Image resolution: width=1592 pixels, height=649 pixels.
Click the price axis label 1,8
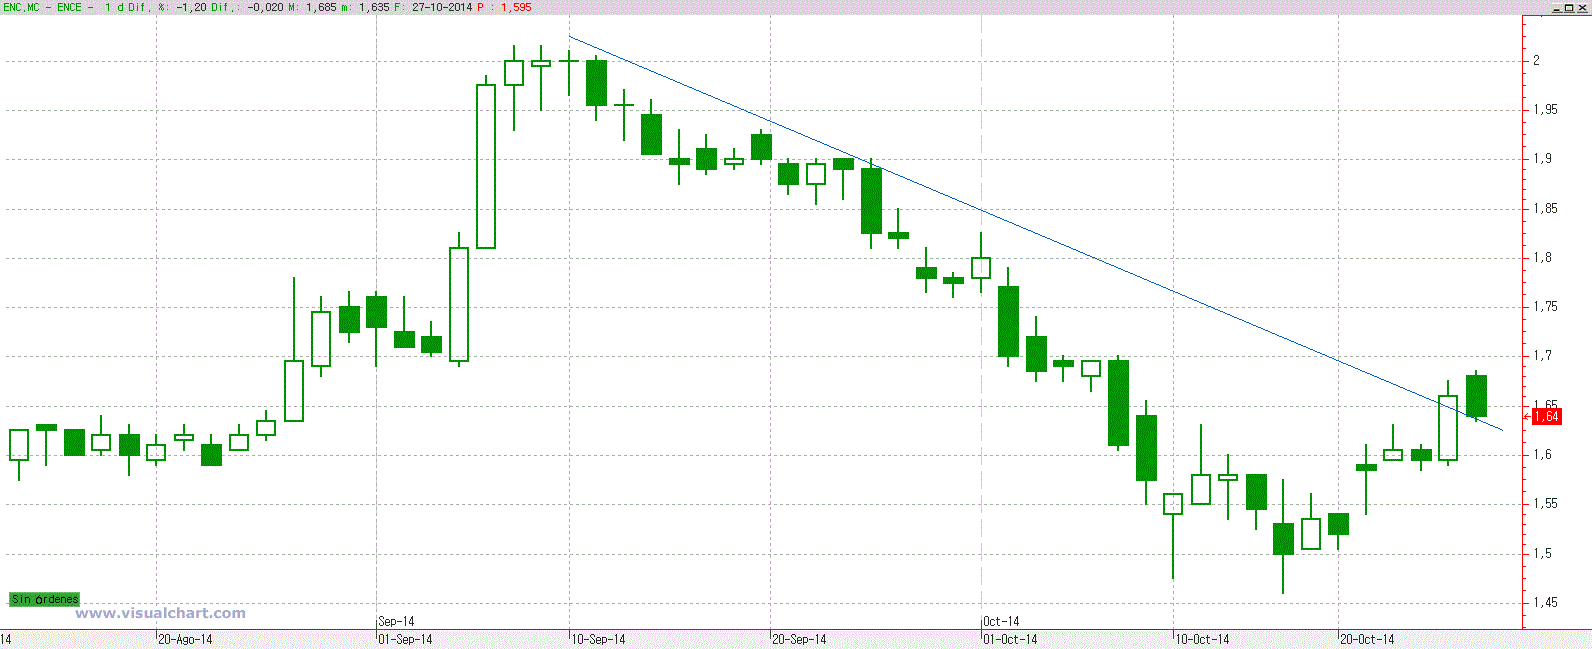1542,257
